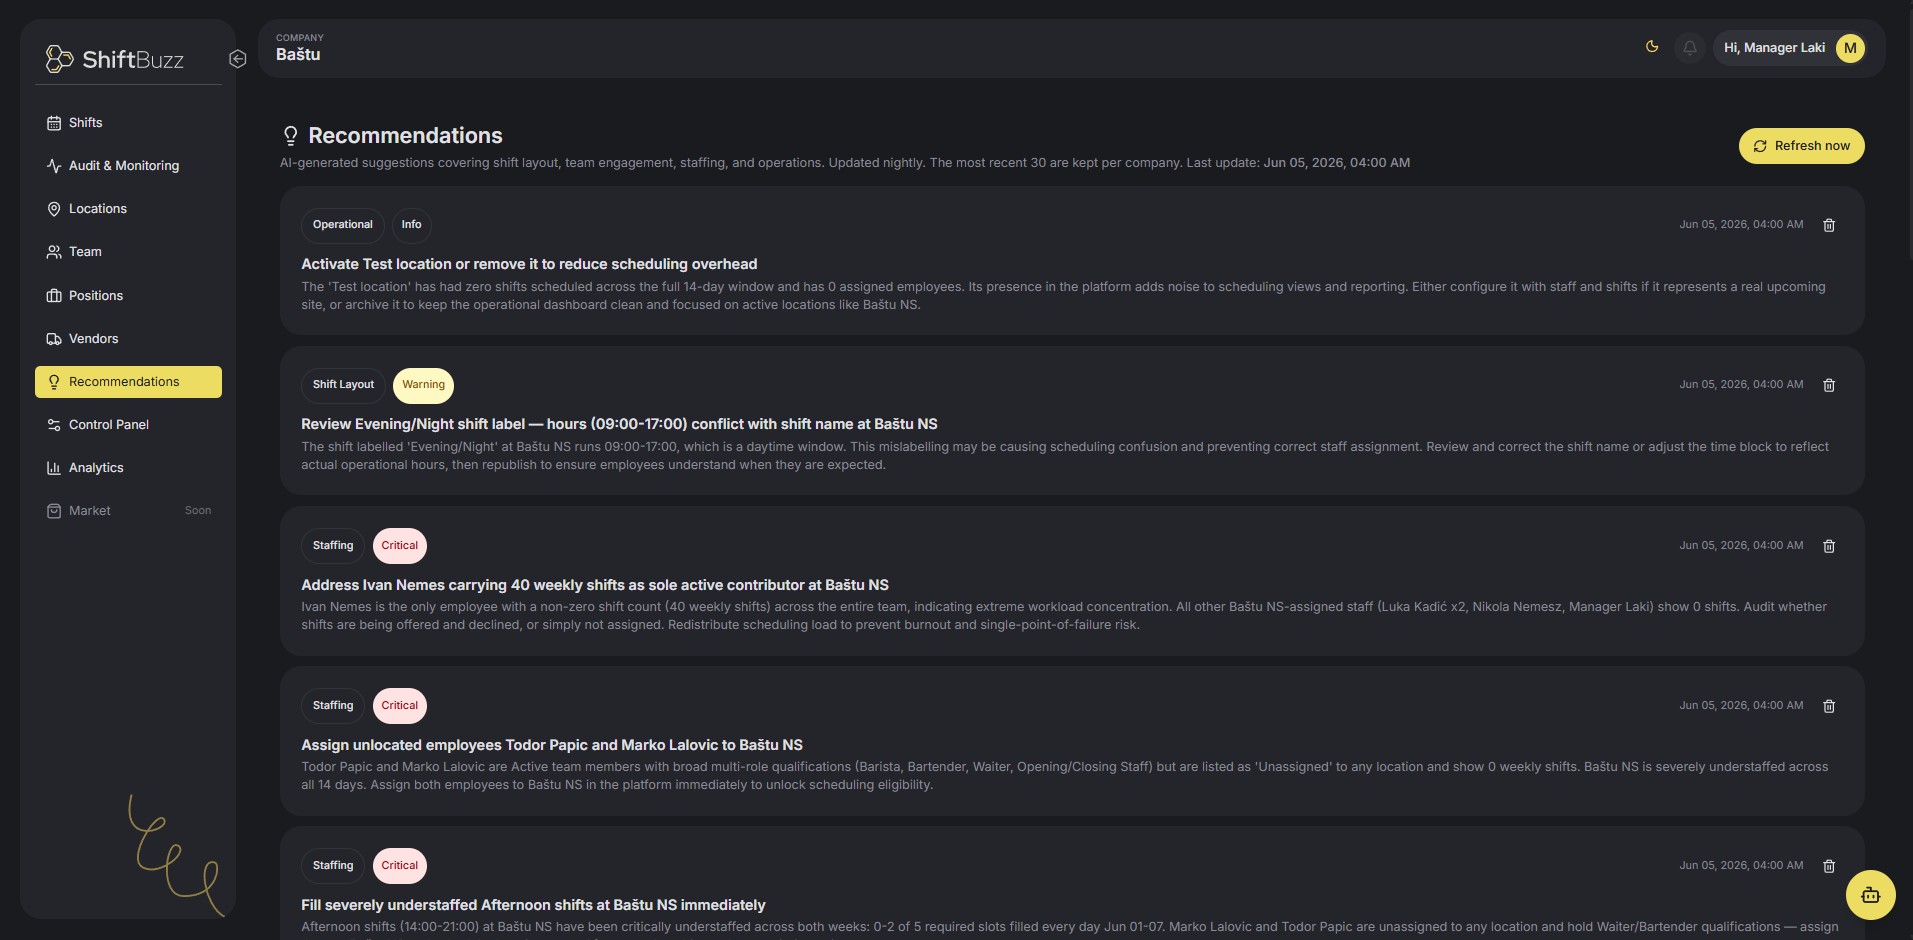
Task: Click the Audit & Monitoring pulse icon
Action: (x=54, y=166)
